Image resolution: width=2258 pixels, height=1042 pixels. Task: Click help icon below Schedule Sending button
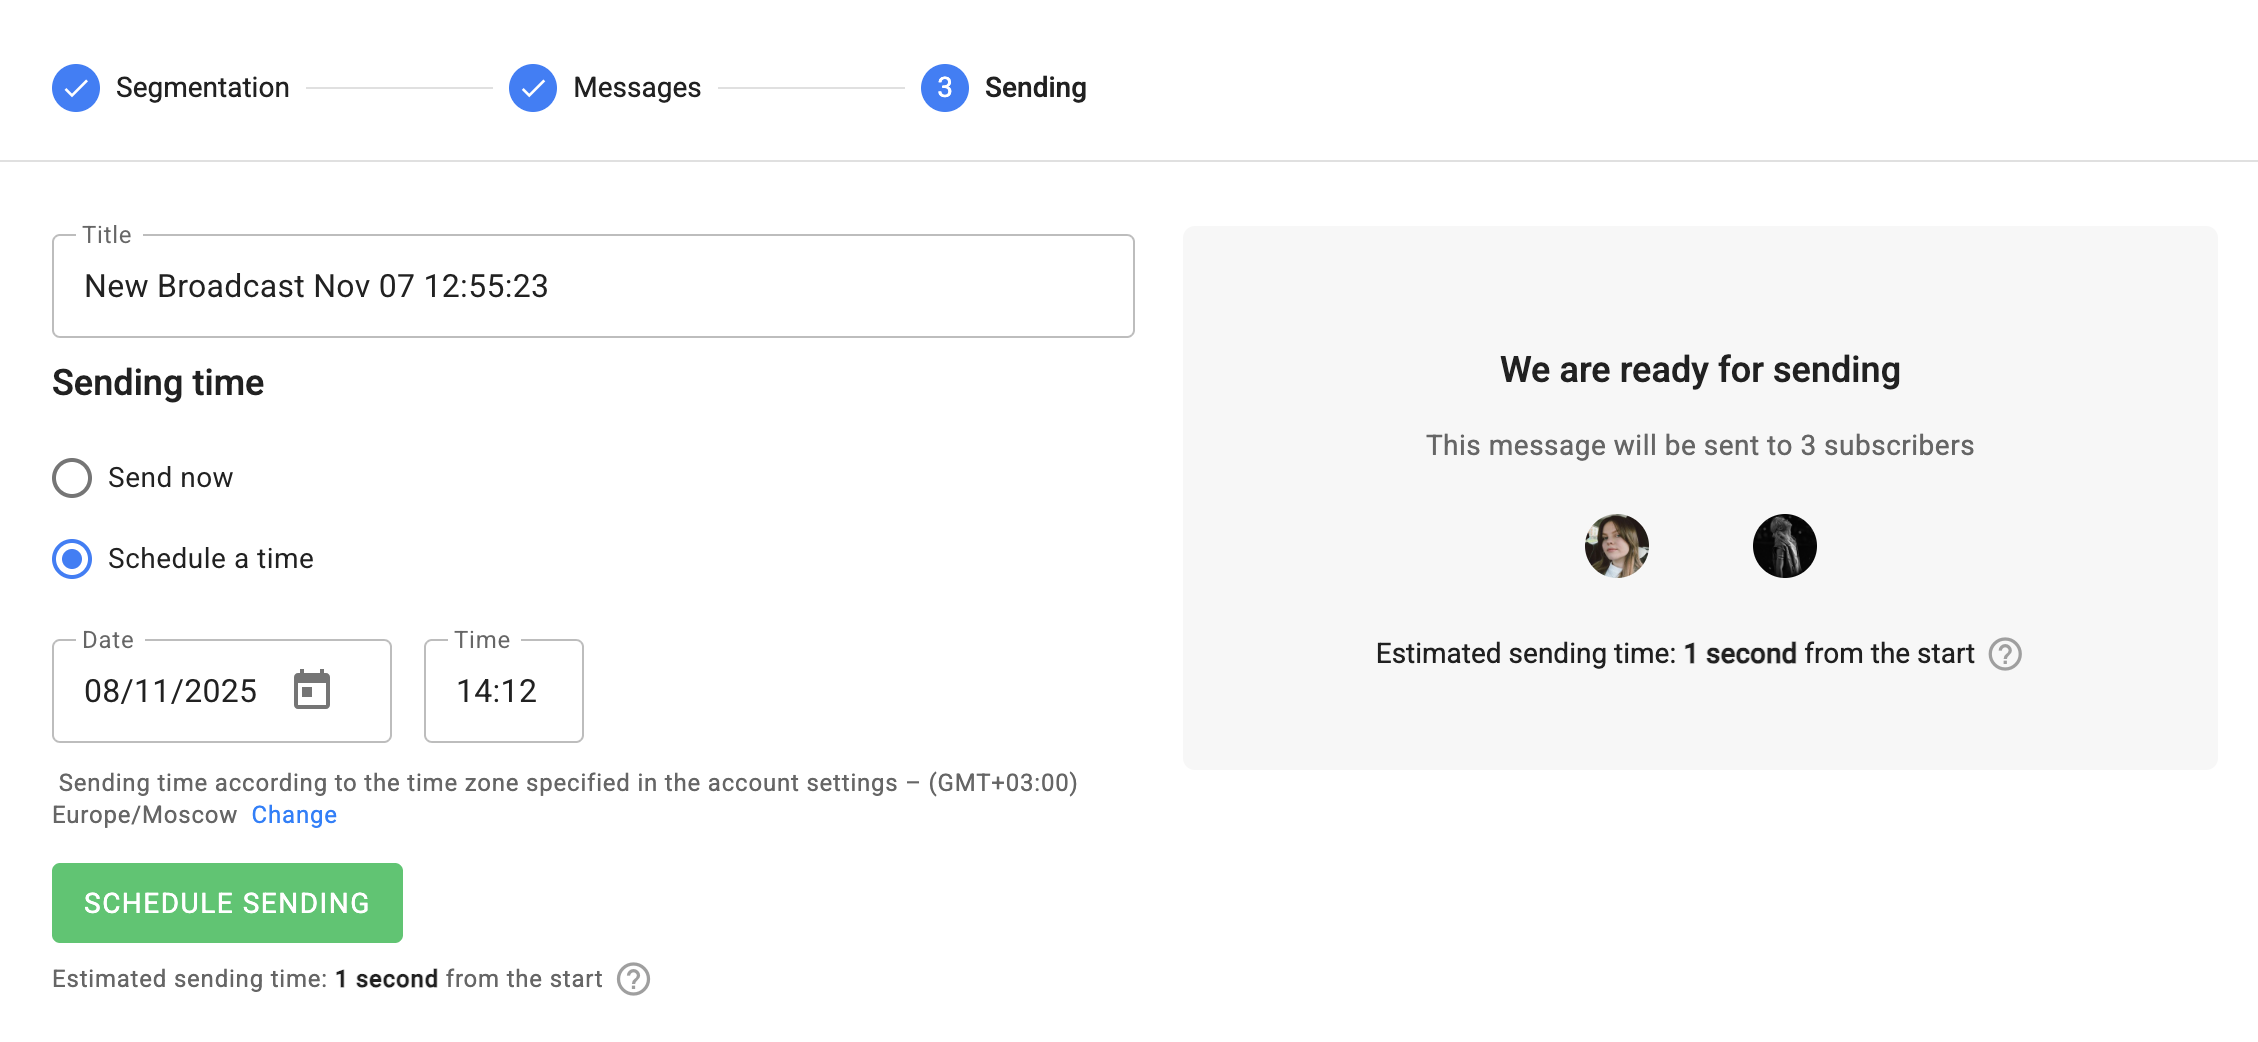point(633,979)
